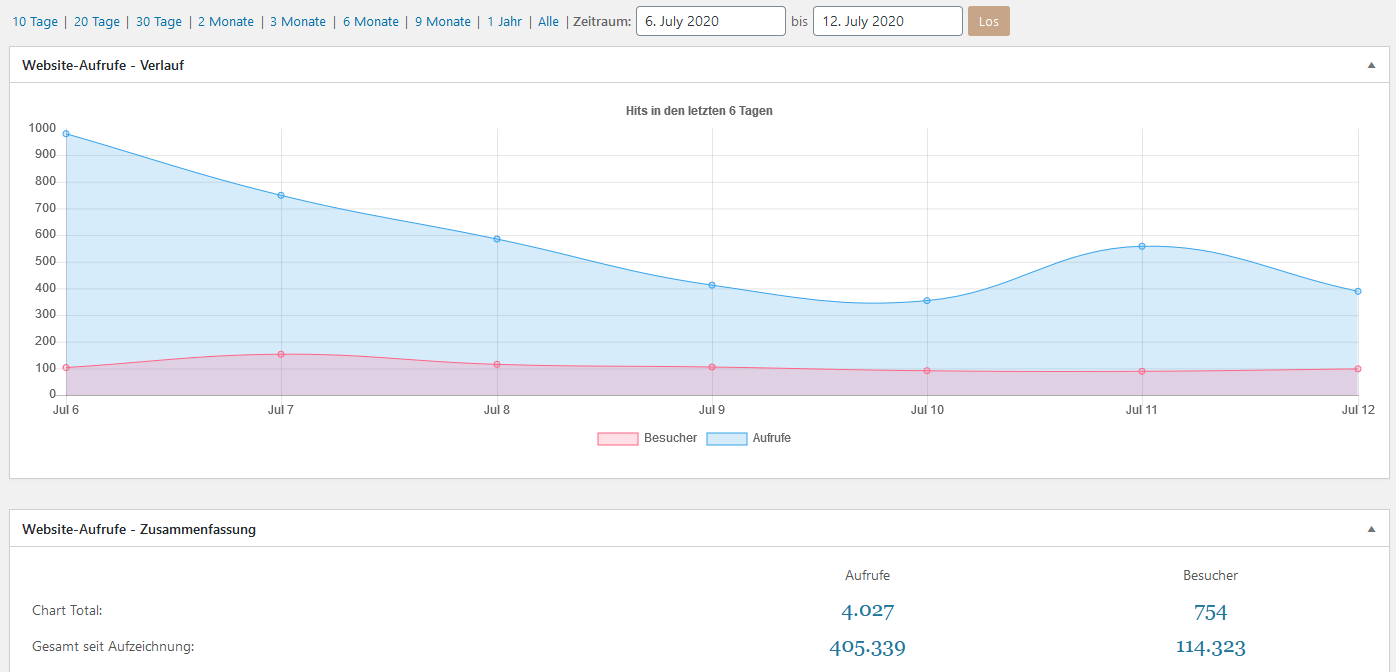
Task: Click the Aufrufe data point on Jul 9
Action: pos(712,285)
